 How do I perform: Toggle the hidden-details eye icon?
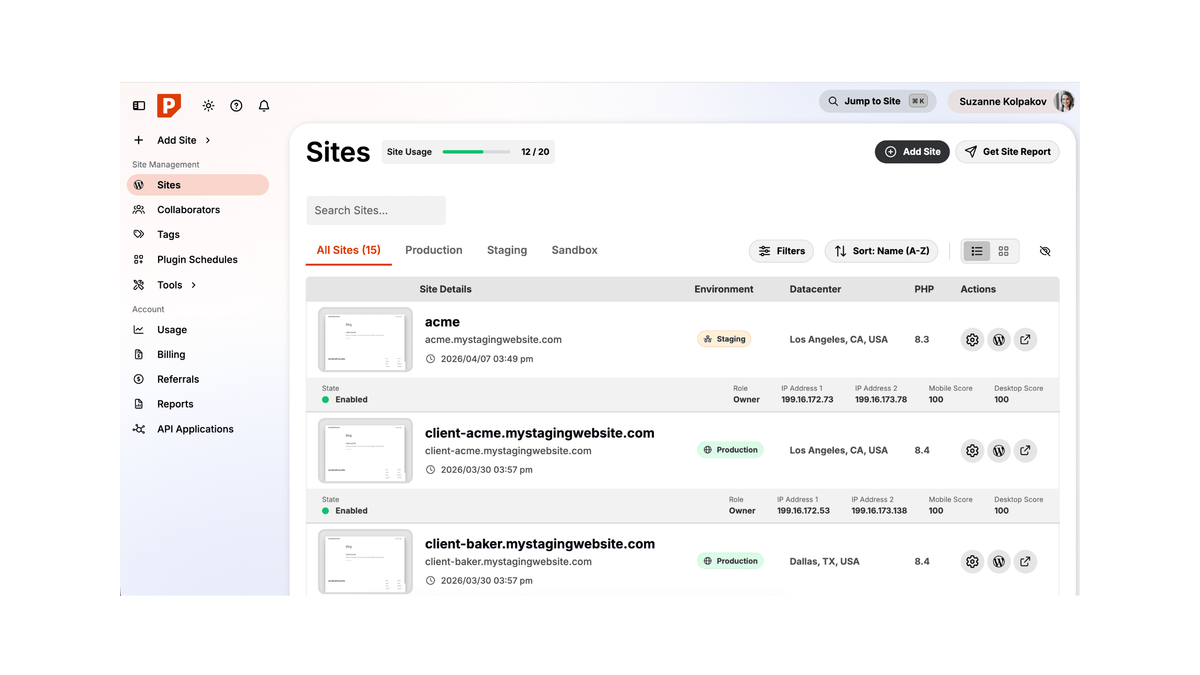coord(1045,251)
